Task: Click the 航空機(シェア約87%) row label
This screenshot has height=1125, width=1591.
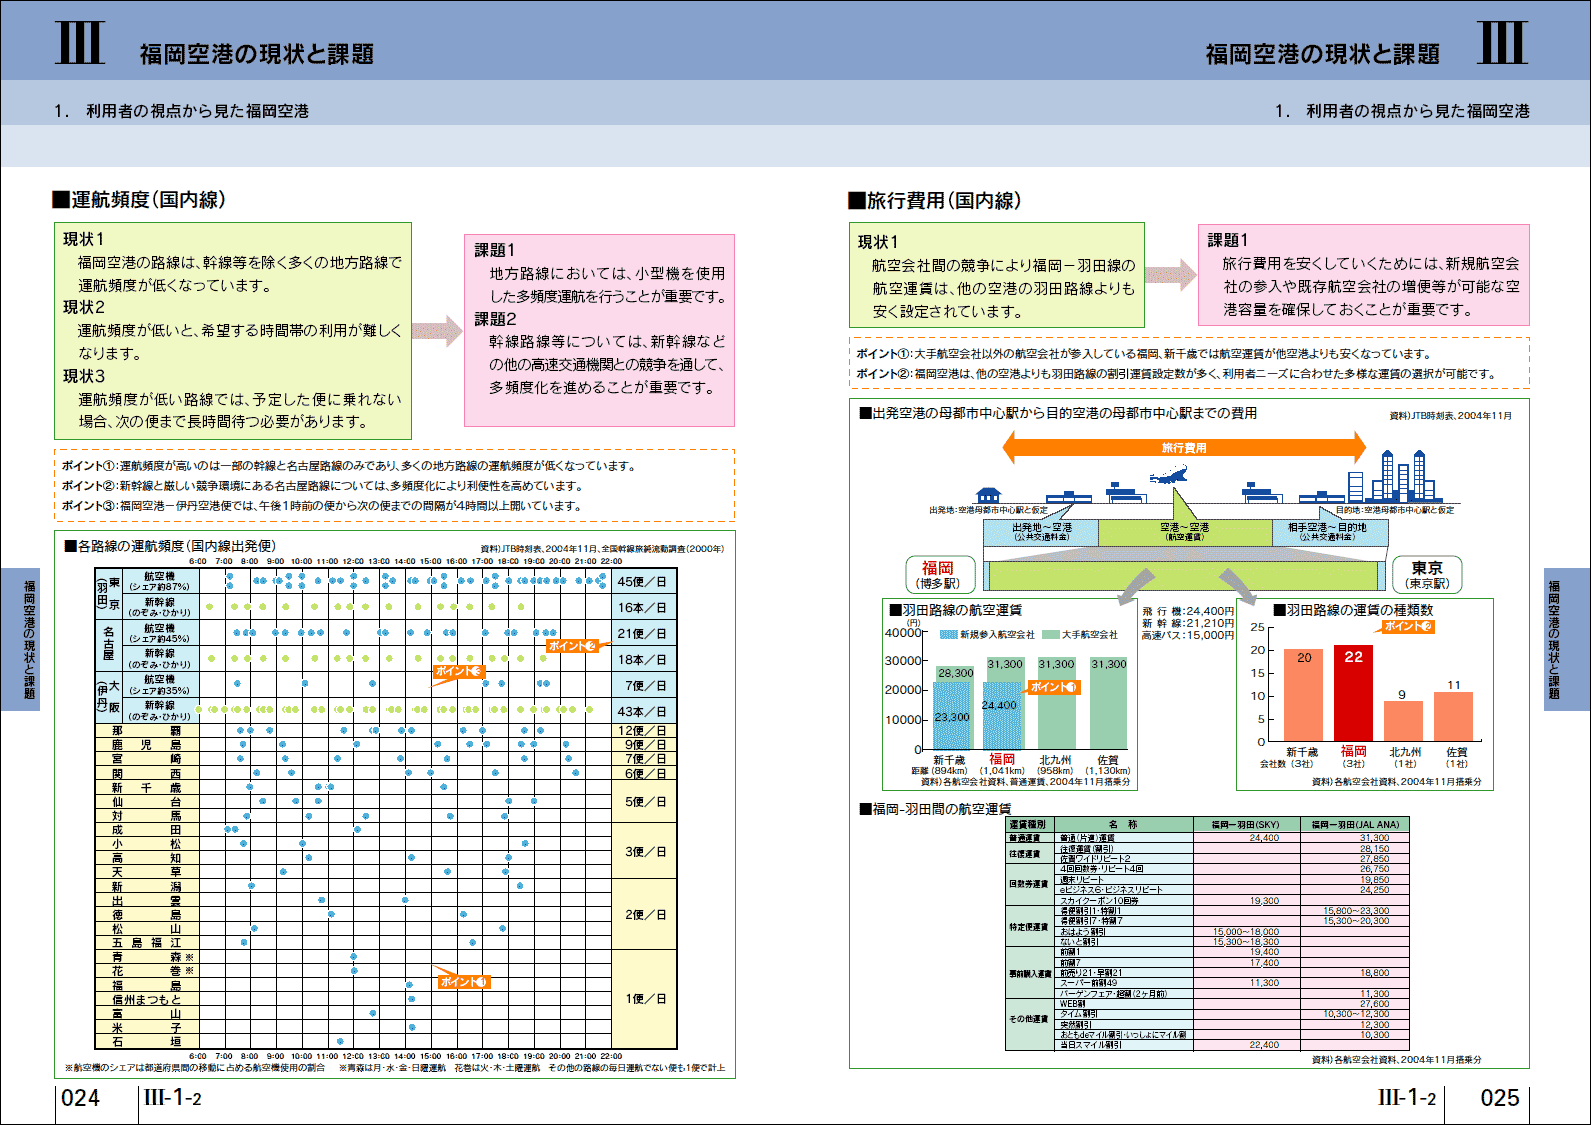Action: click(x=159, y=581)
